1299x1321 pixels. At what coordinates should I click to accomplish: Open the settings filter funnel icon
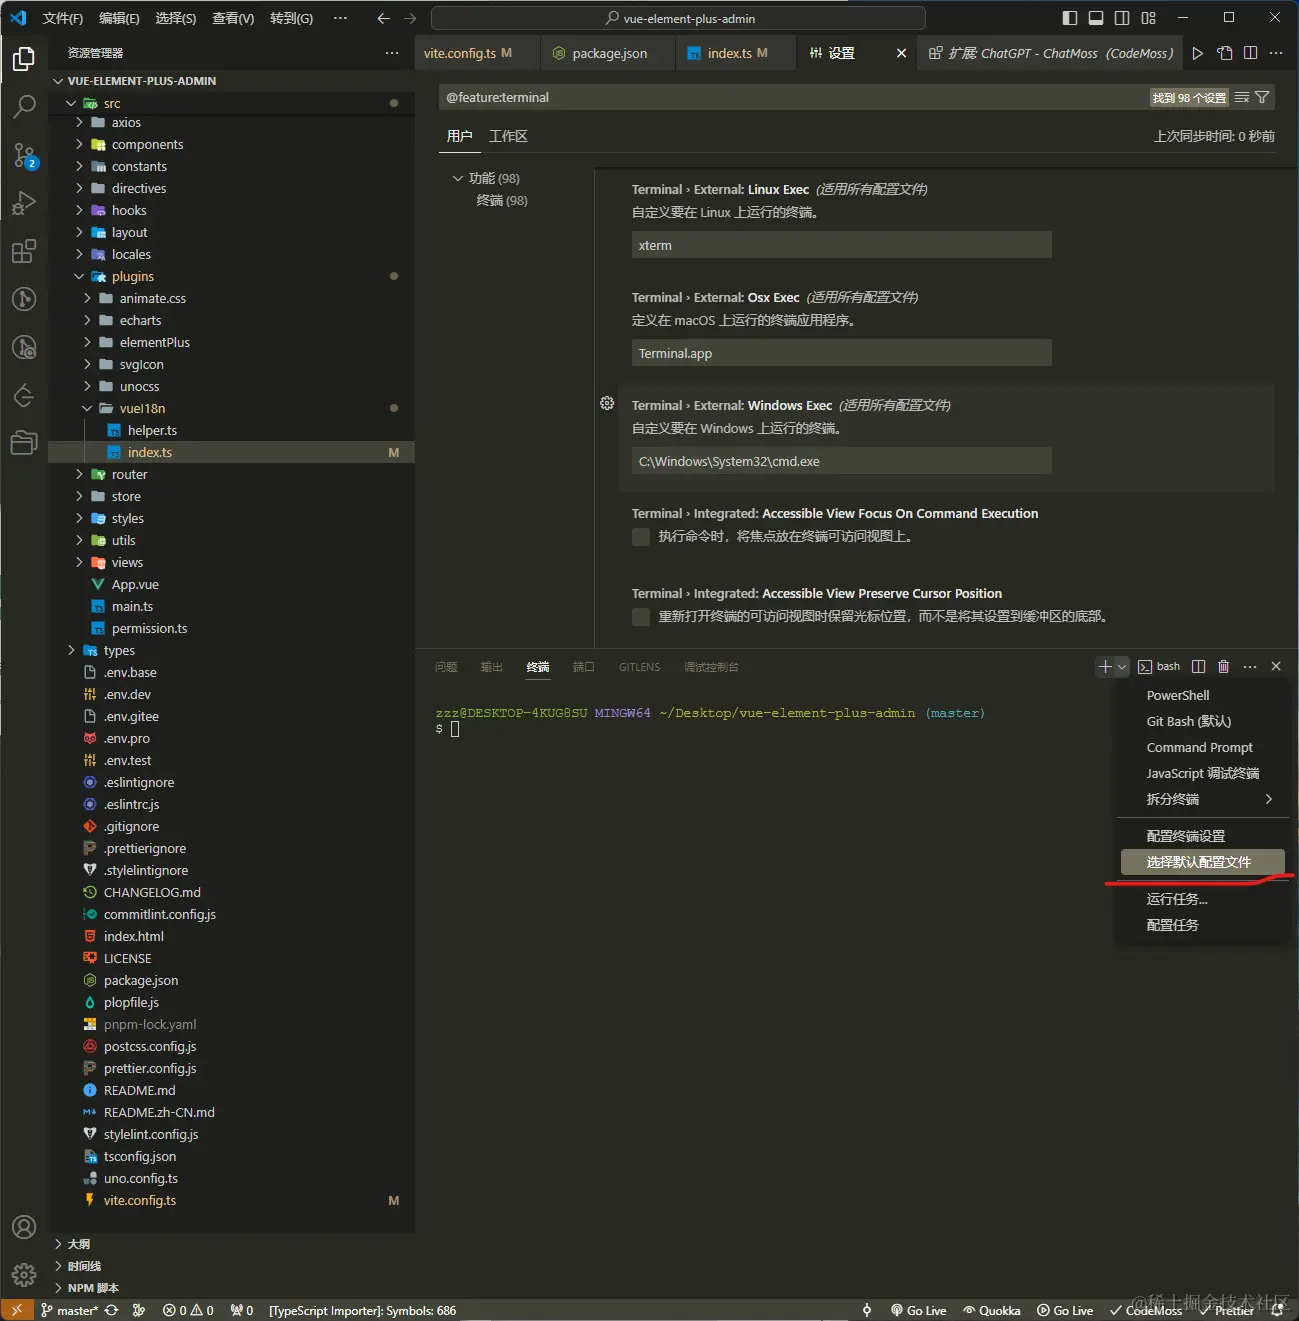tap(1262, 97)
